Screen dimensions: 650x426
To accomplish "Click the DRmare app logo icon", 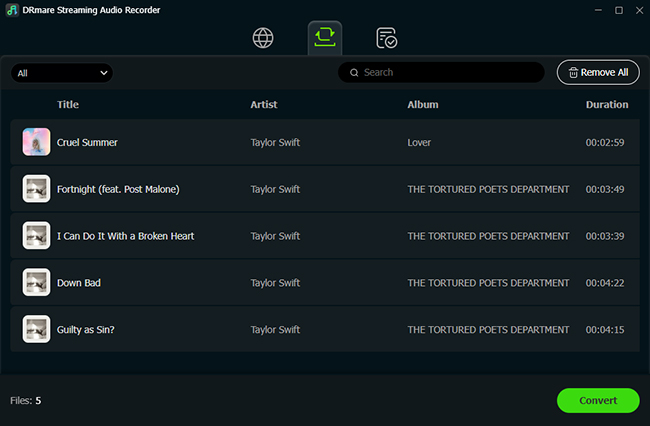I will [11, 10].
